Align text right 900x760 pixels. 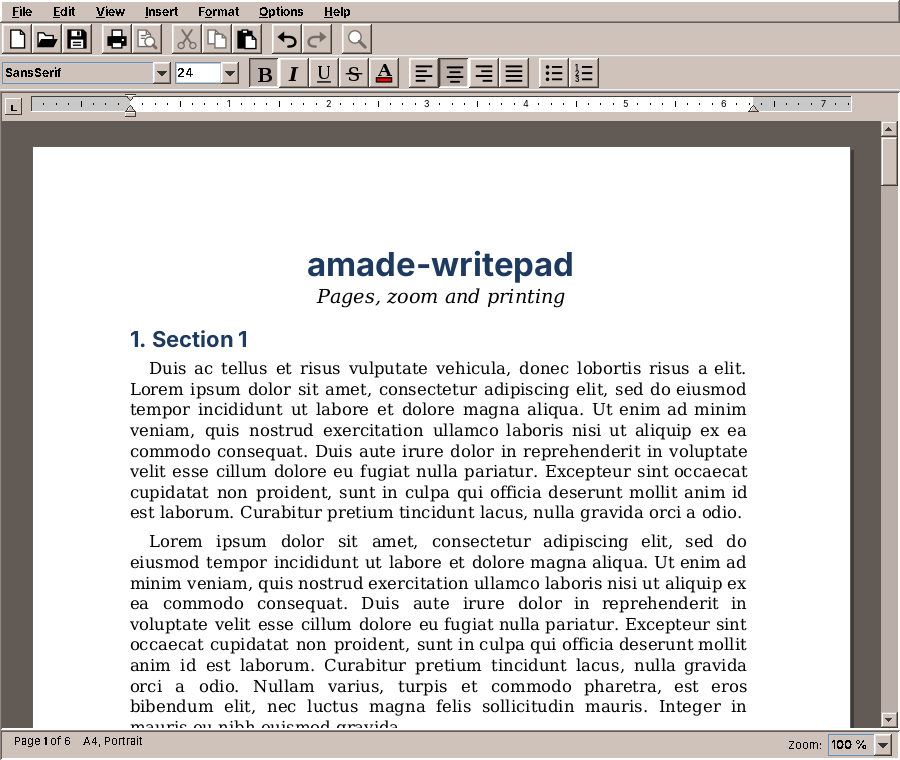484,73
